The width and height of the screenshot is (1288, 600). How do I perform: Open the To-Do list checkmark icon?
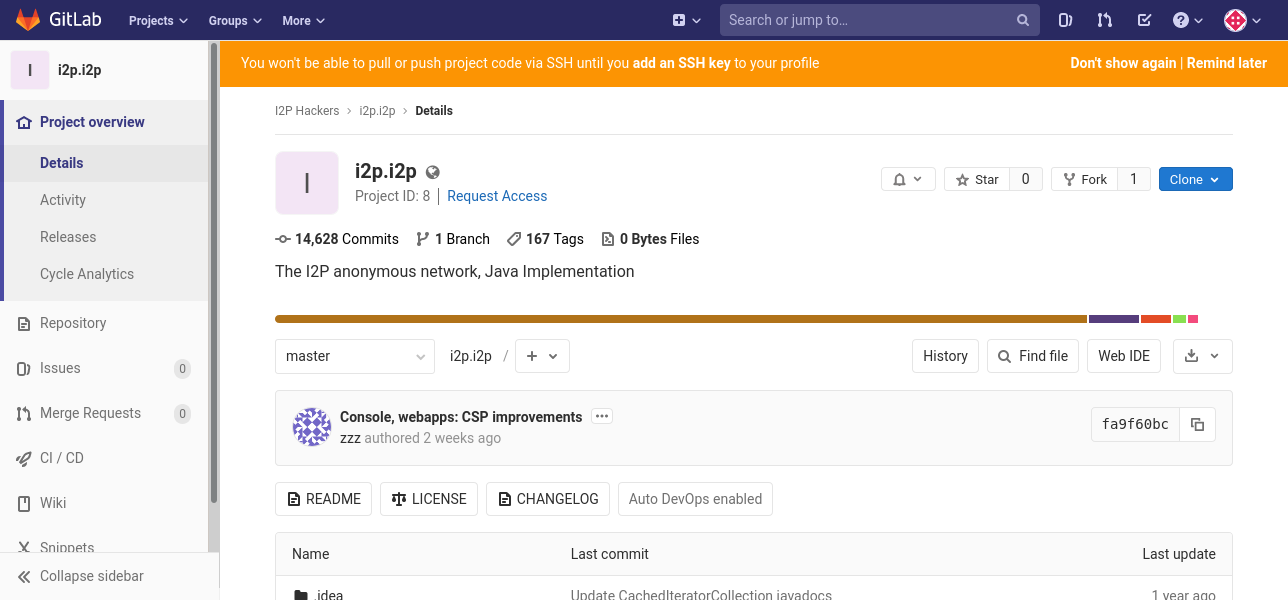click(x=1144, y=20)
